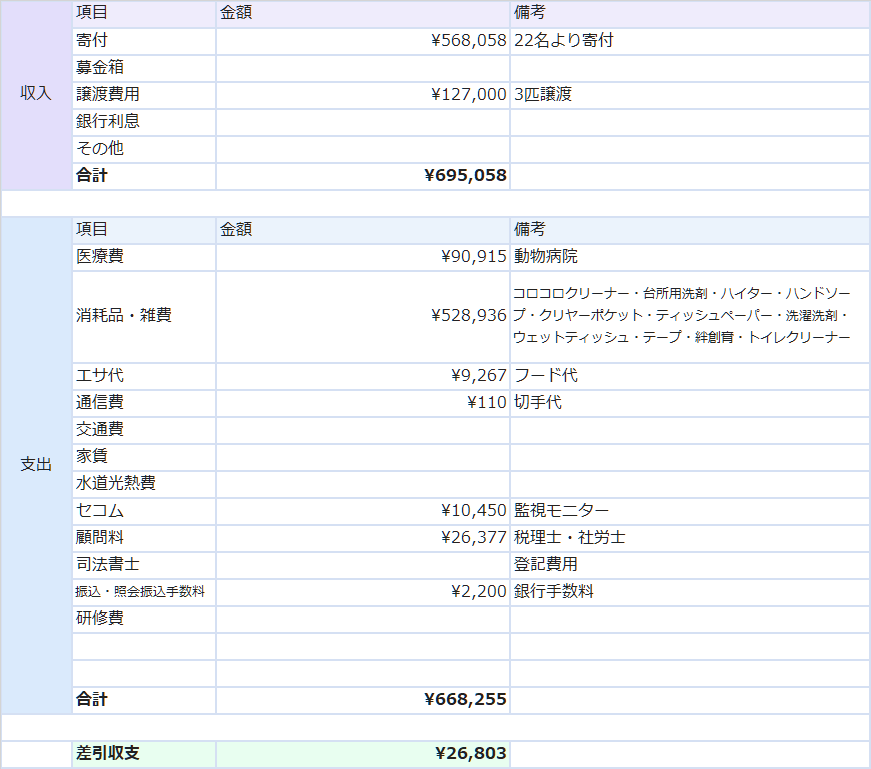Select the セコム amount ¥10,450 cell
Screen dimensions: 871x769
[362, 511]
